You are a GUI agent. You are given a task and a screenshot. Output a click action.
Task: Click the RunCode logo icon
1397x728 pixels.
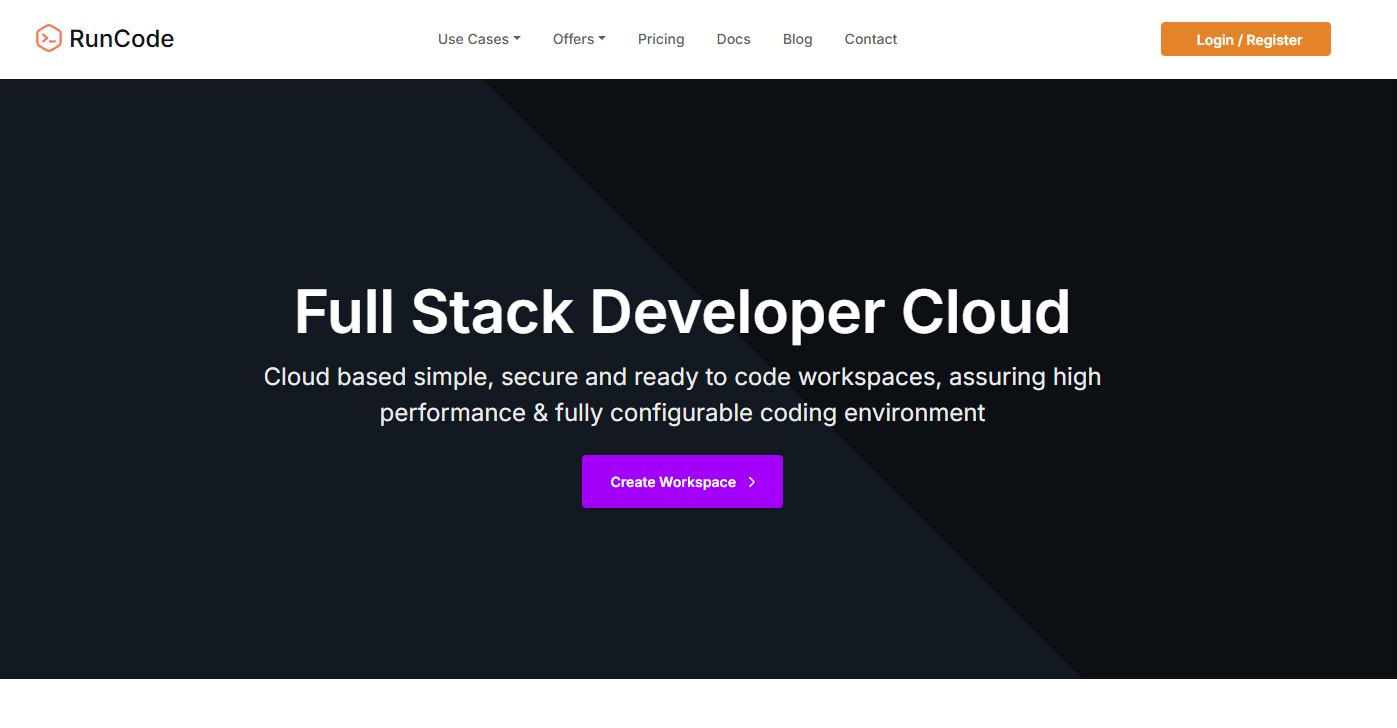[x=47, y=38]
